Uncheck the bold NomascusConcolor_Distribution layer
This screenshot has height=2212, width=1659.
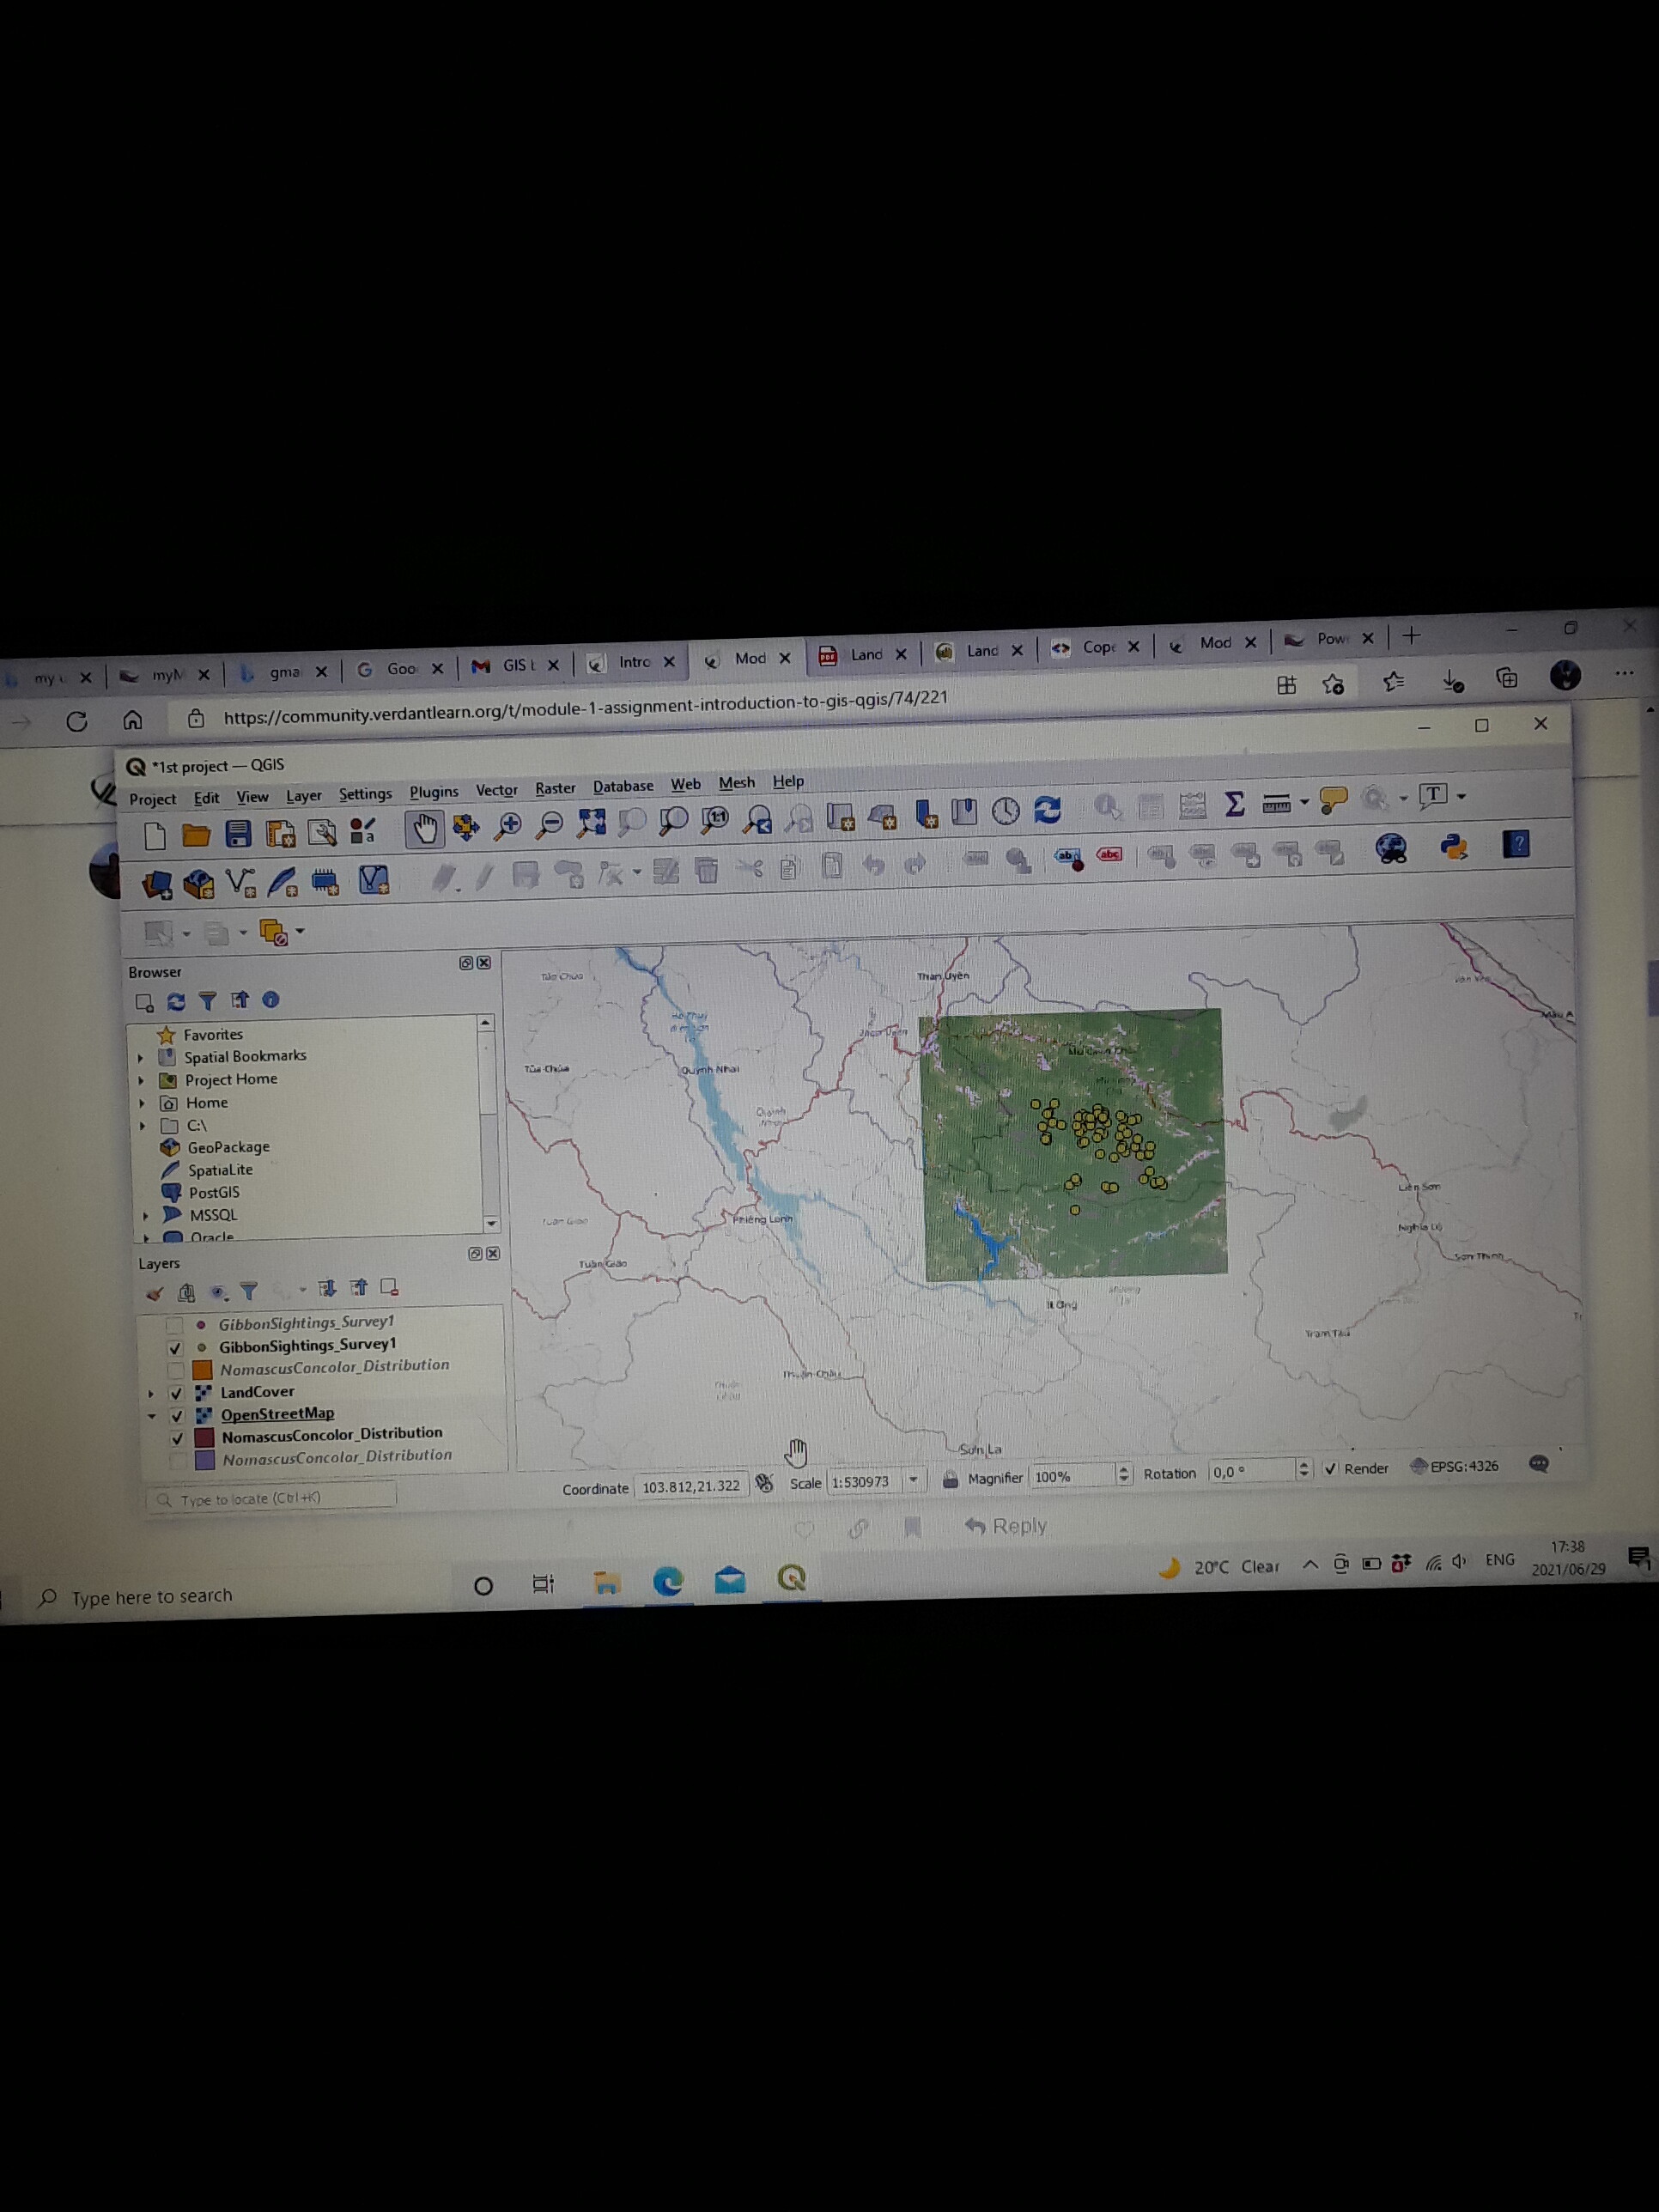tap(177, 1439)
